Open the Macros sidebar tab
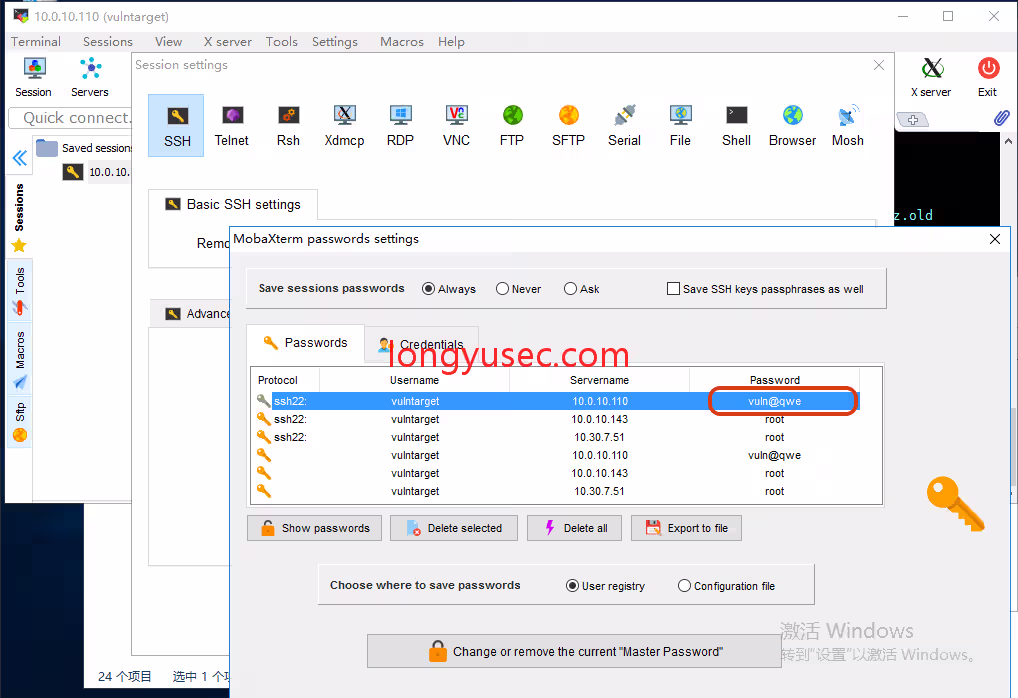The height and width of the screenshot is (698, 1018). tap(19, 359)
